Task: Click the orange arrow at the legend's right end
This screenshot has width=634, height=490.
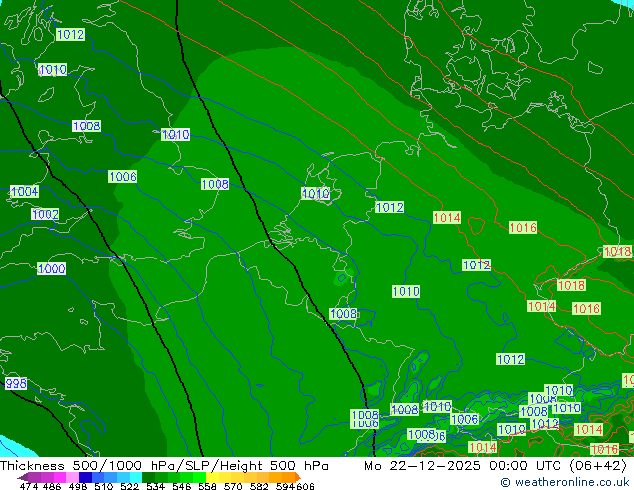Action: pyautogui.click(x=298, y=477)
